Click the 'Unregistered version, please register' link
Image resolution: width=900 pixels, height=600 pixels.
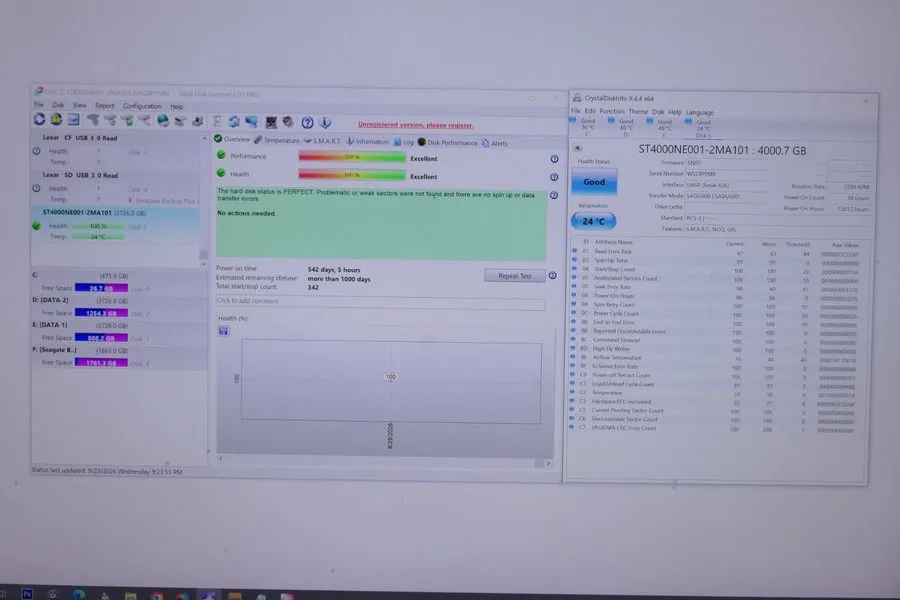coord(416,125)
